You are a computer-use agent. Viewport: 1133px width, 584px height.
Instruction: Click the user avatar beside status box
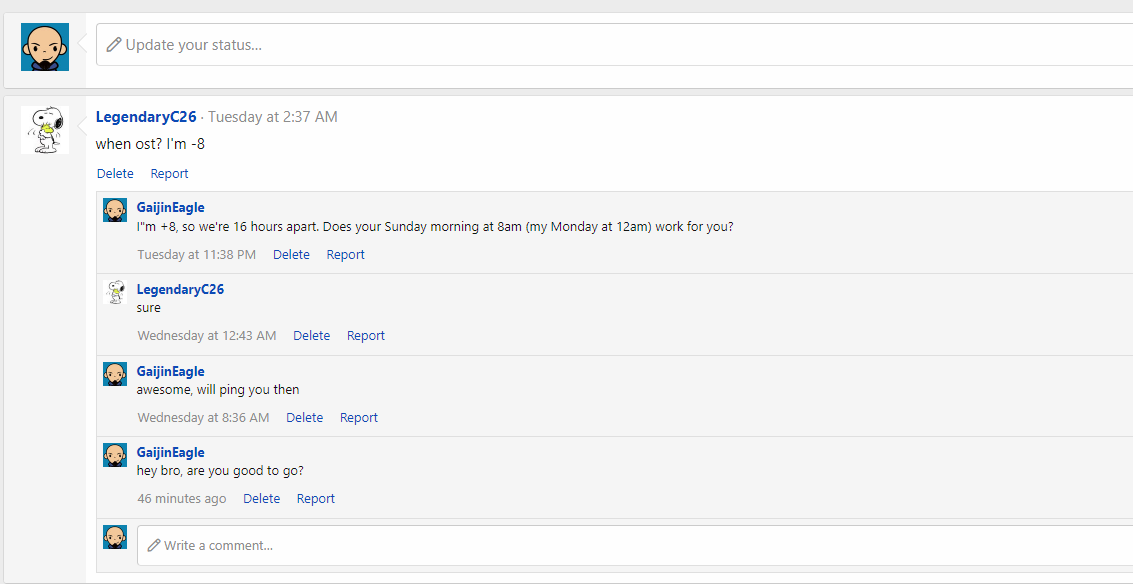click(45, 47)
